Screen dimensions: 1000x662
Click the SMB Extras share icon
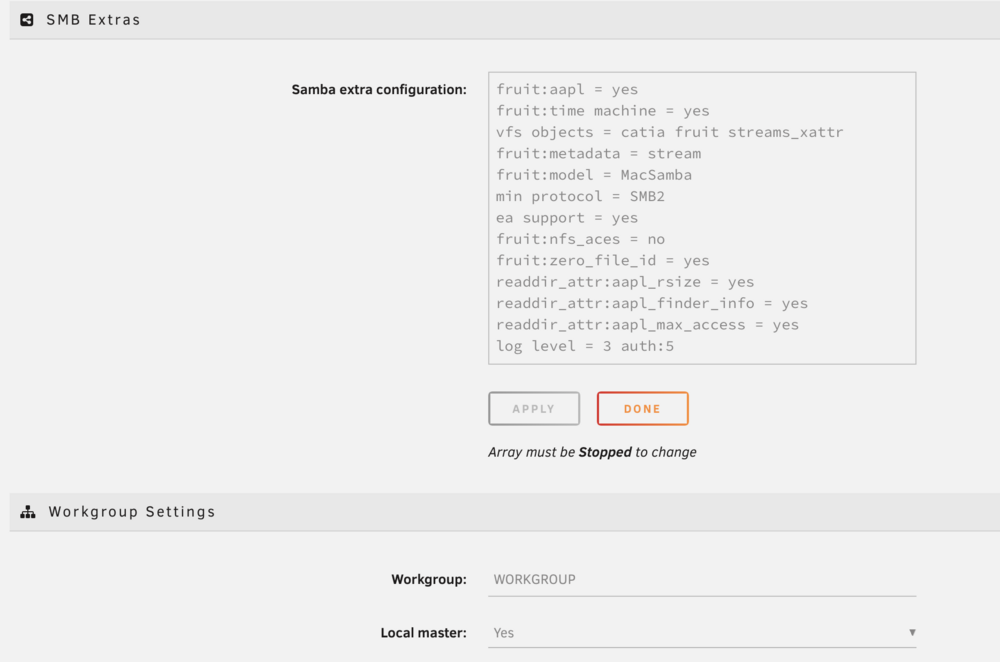tap(27, 20)
